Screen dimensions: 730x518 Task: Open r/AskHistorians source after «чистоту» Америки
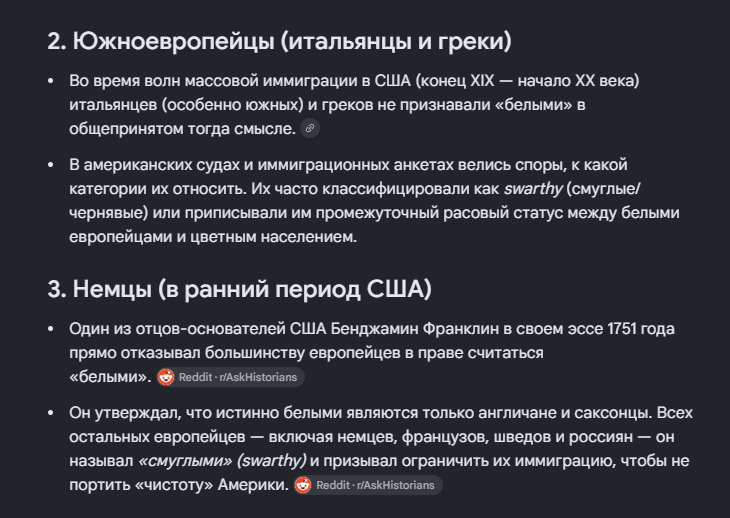368,485
